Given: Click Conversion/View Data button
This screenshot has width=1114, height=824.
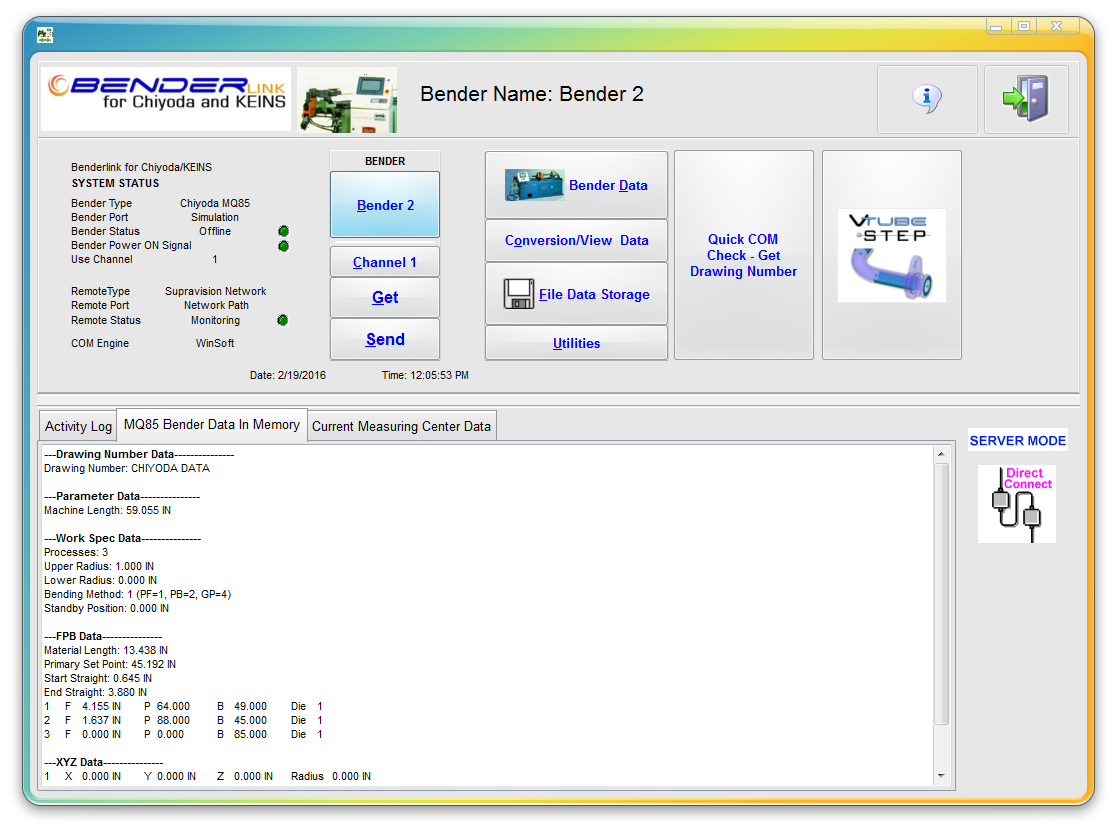Looking at the screenshot, I should click(x=576, y=240).
